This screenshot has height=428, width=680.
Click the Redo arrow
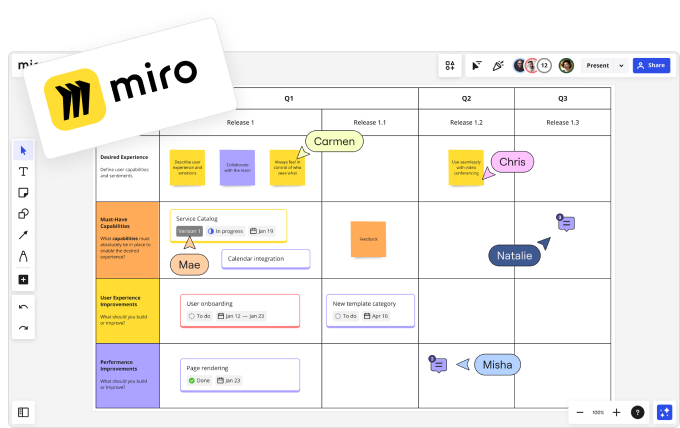(24, 327)
